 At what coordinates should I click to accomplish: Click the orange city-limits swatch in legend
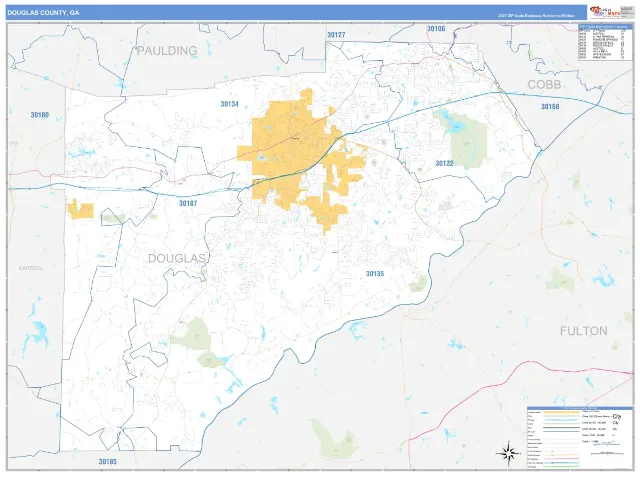560,412
